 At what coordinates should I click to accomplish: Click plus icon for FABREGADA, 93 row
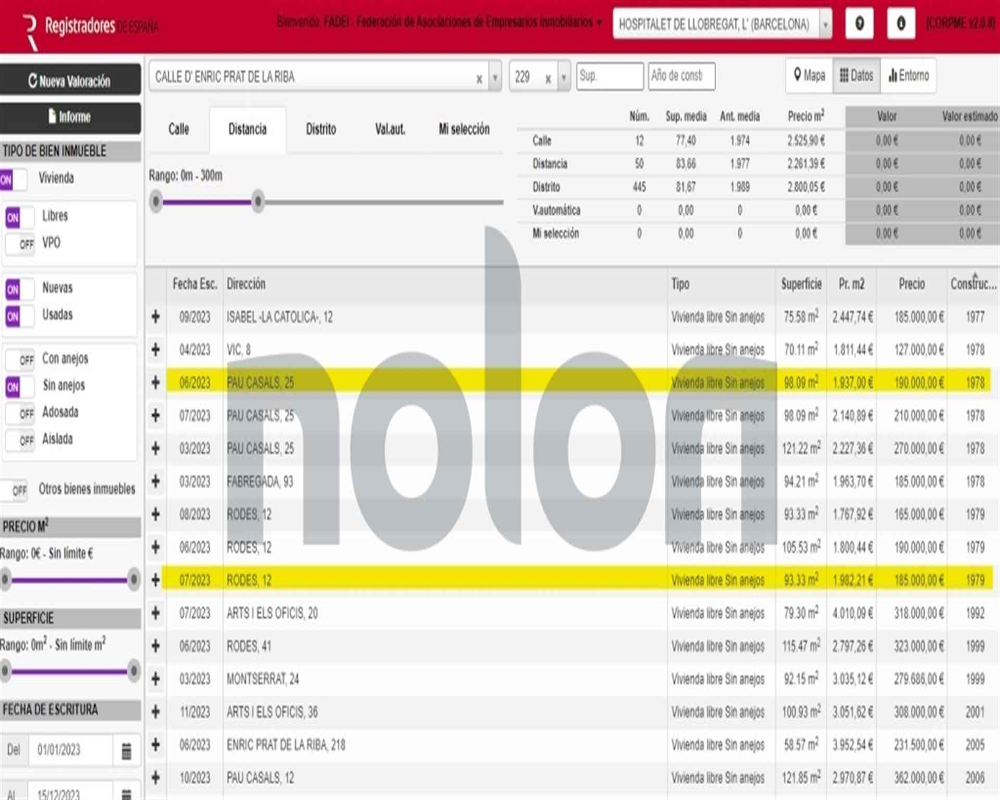(156, 481)
